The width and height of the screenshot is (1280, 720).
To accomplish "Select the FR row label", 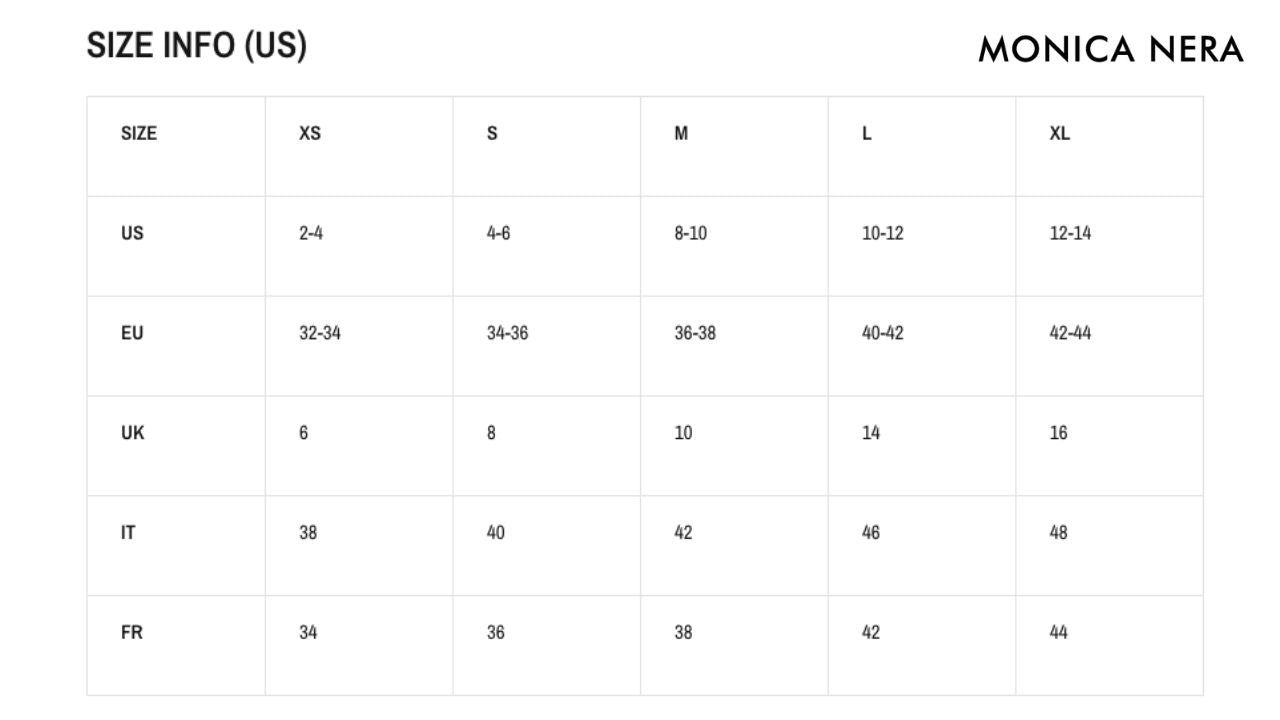I will click(x=132, y=633).
